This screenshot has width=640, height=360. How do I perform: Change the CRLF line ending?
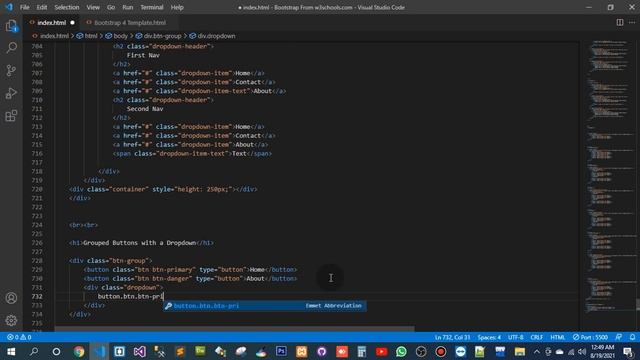tap(536, 337)
